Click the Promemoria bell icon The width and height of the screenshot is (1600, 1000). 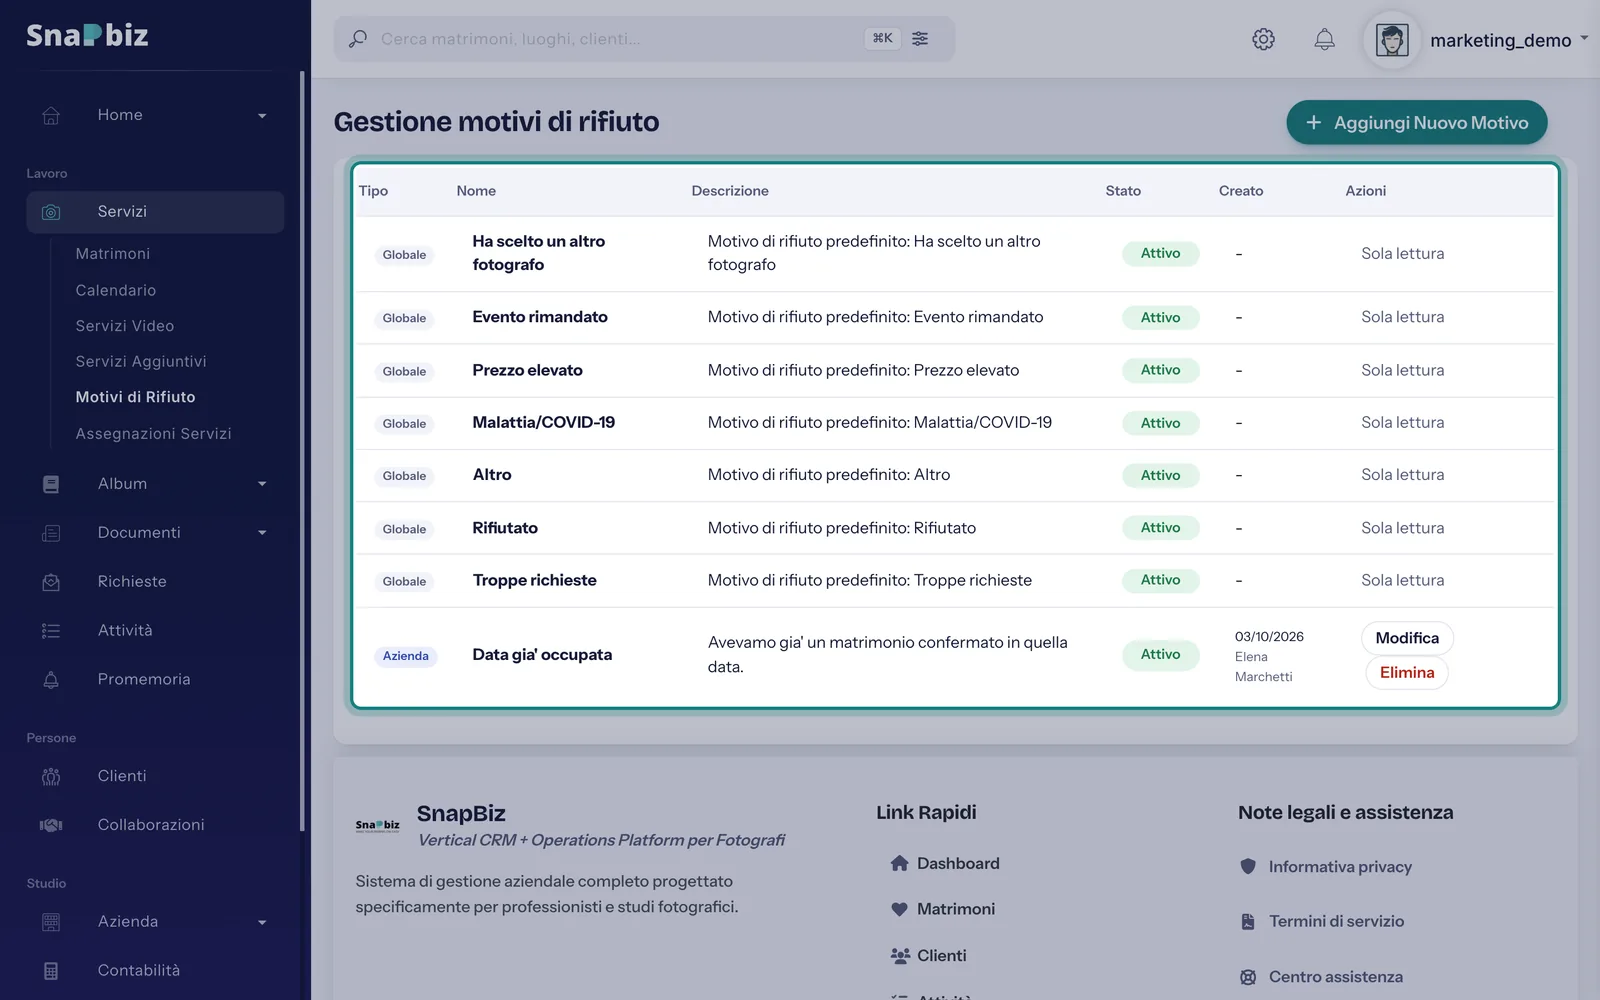click(51, 680)
